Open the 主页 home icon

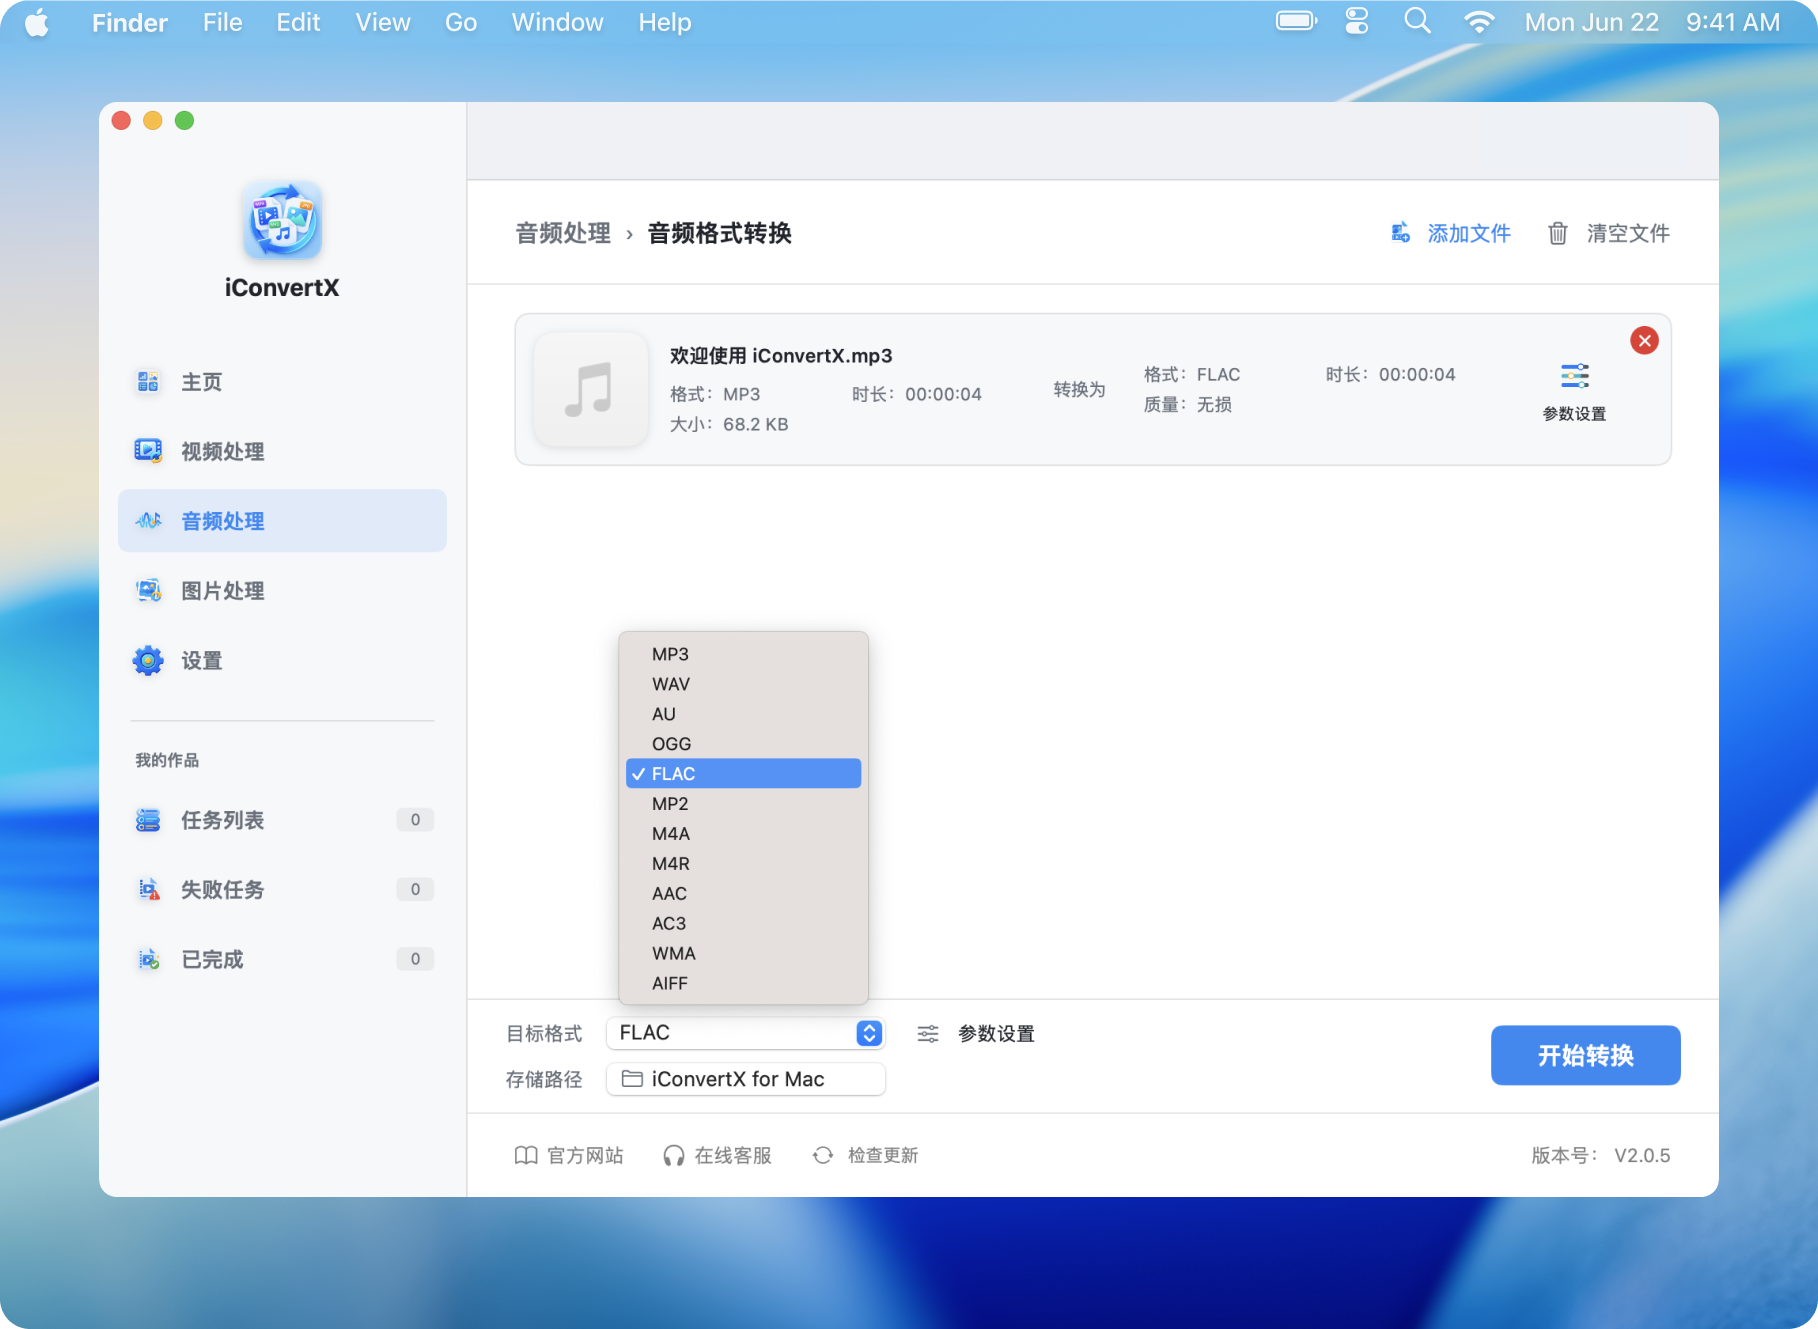148,382
